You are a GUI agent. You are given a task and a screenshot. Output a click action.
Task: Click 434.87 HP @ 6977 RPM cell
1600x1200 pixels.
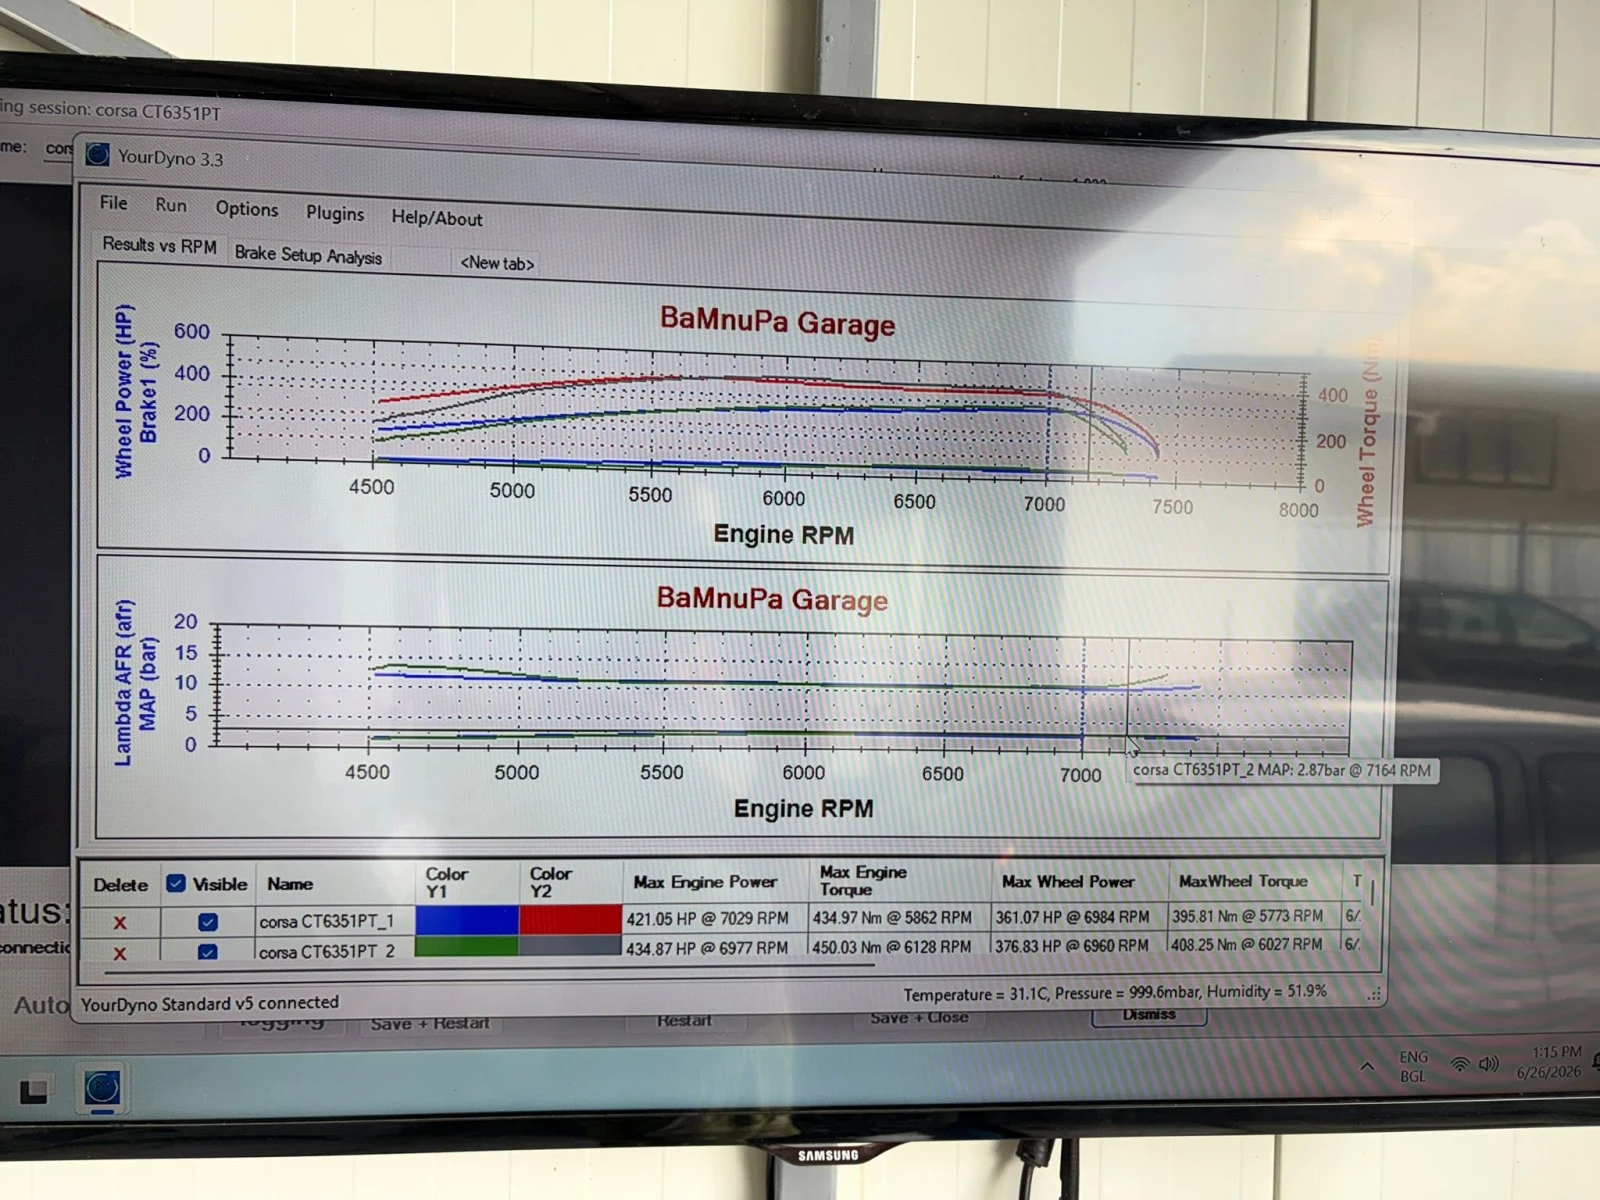tap(707, 948)
